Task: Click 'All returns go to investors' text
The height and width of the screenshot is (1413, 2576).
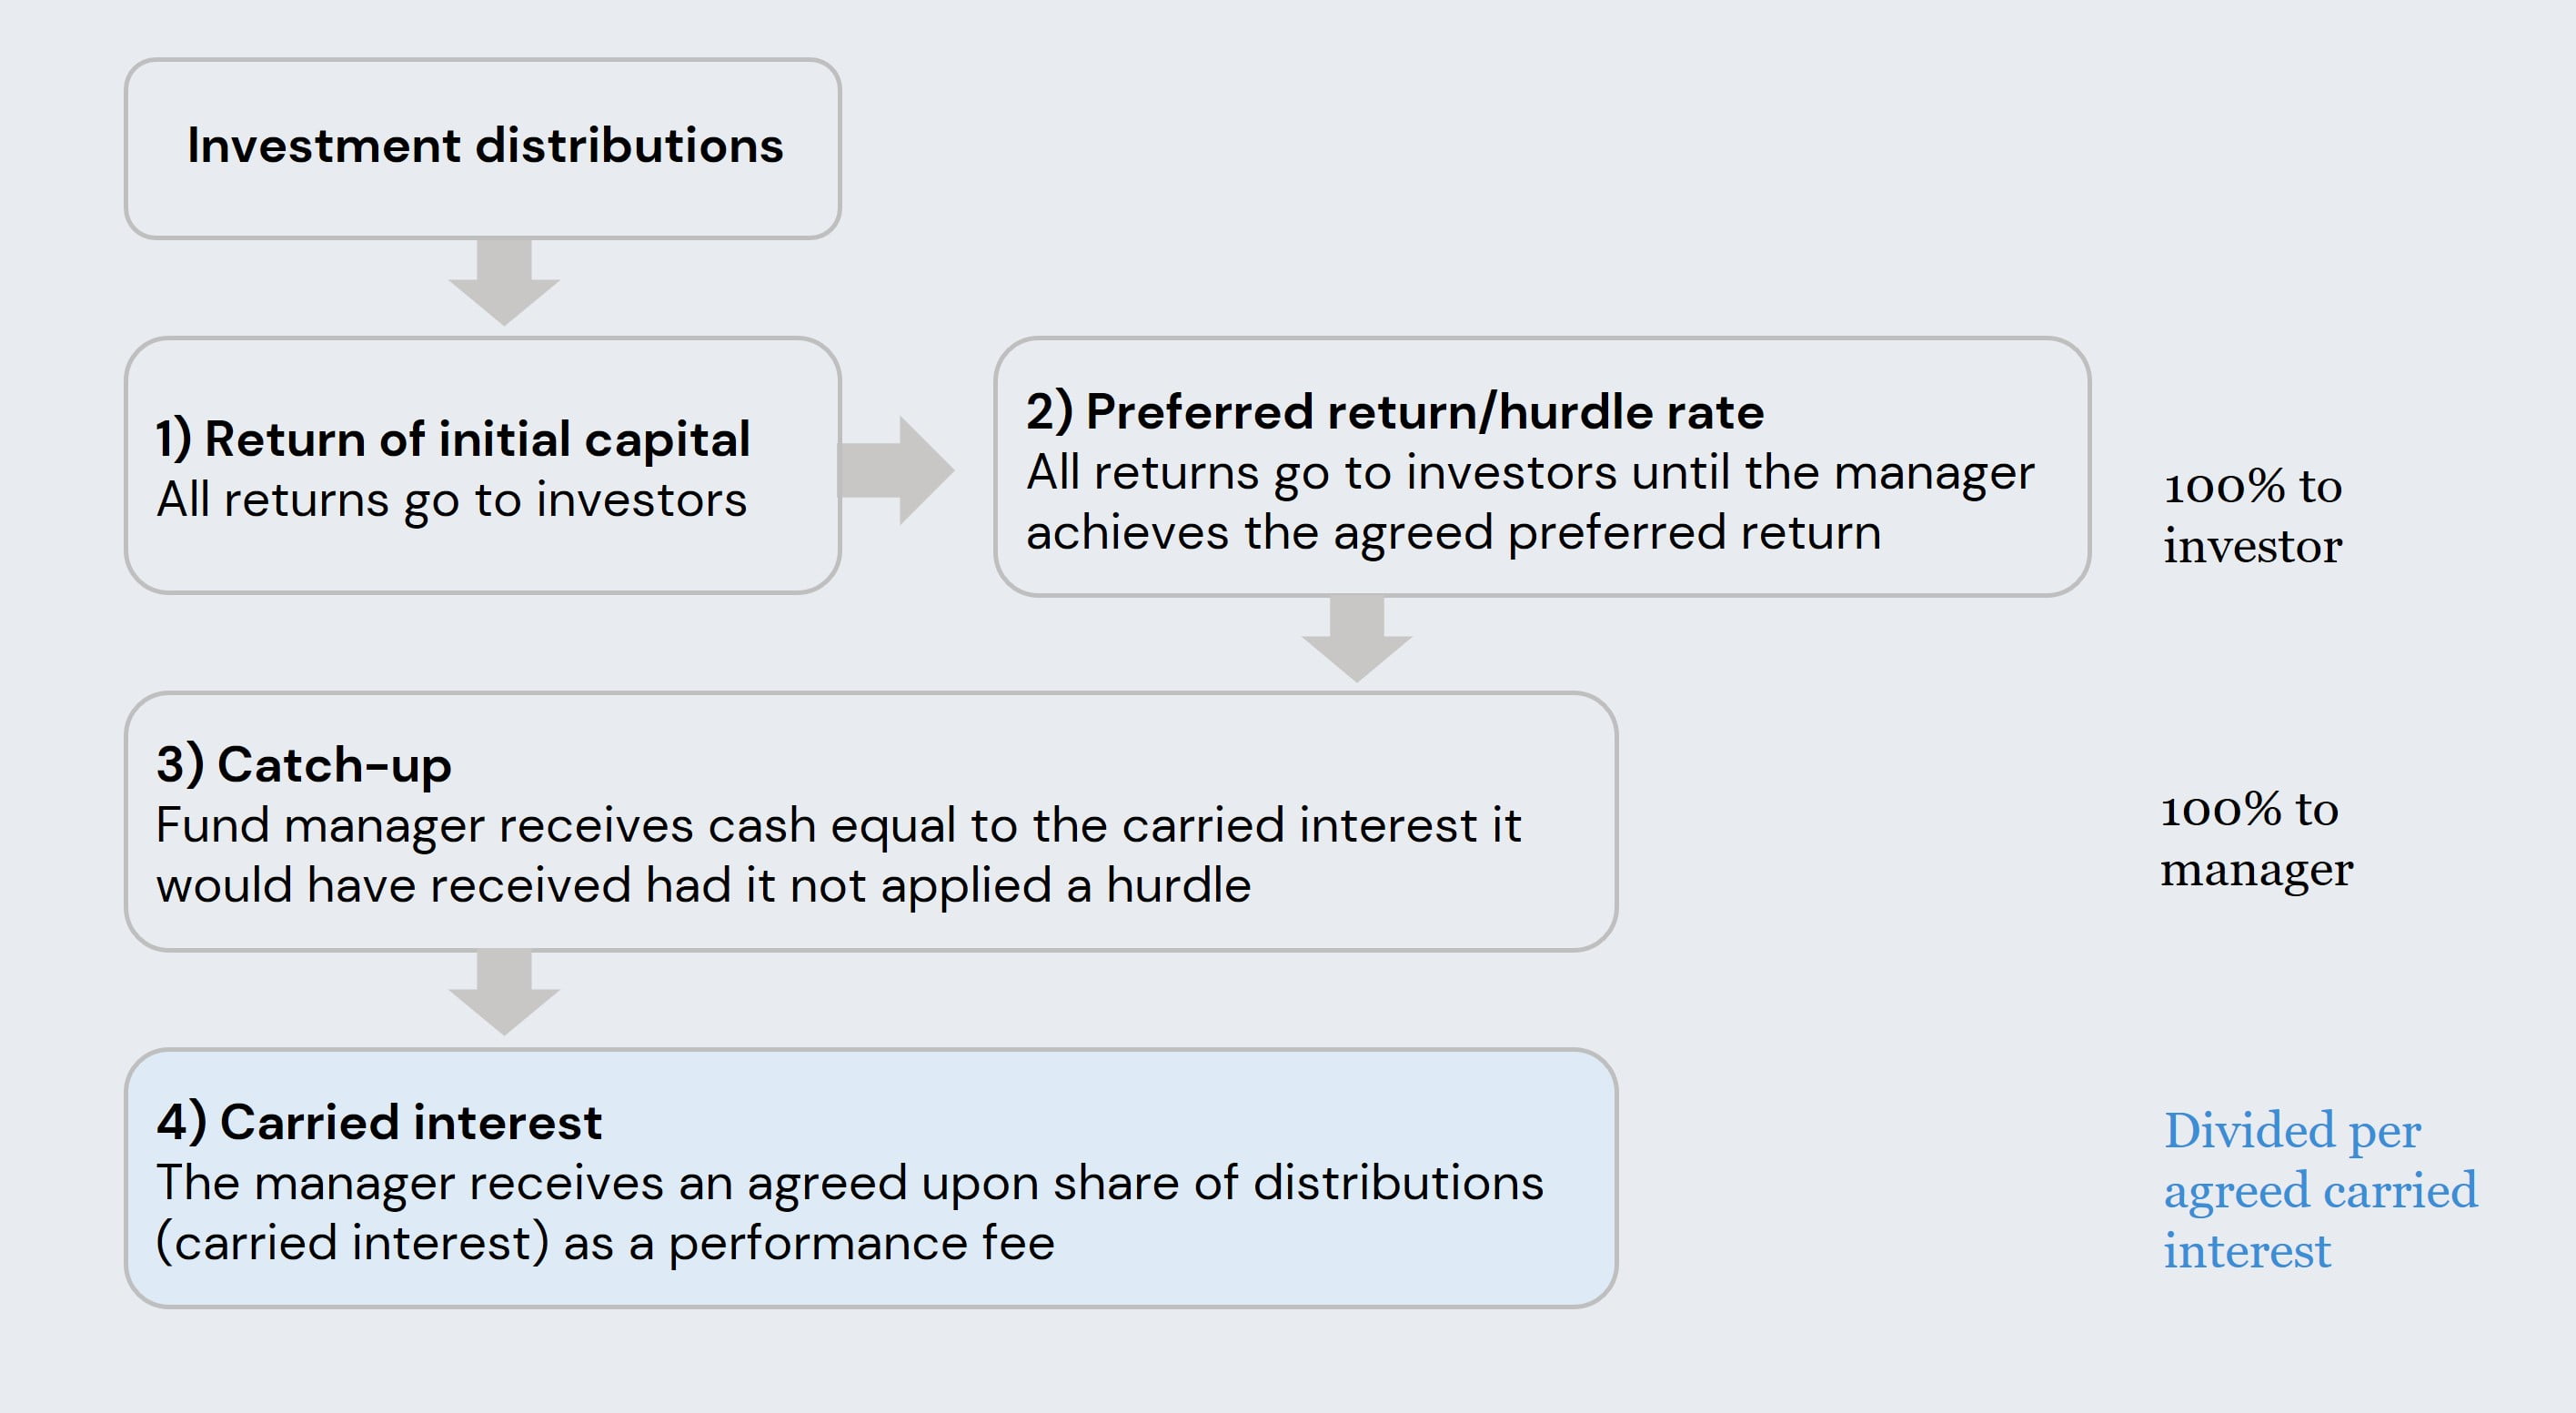Action: tap(452, 500)
